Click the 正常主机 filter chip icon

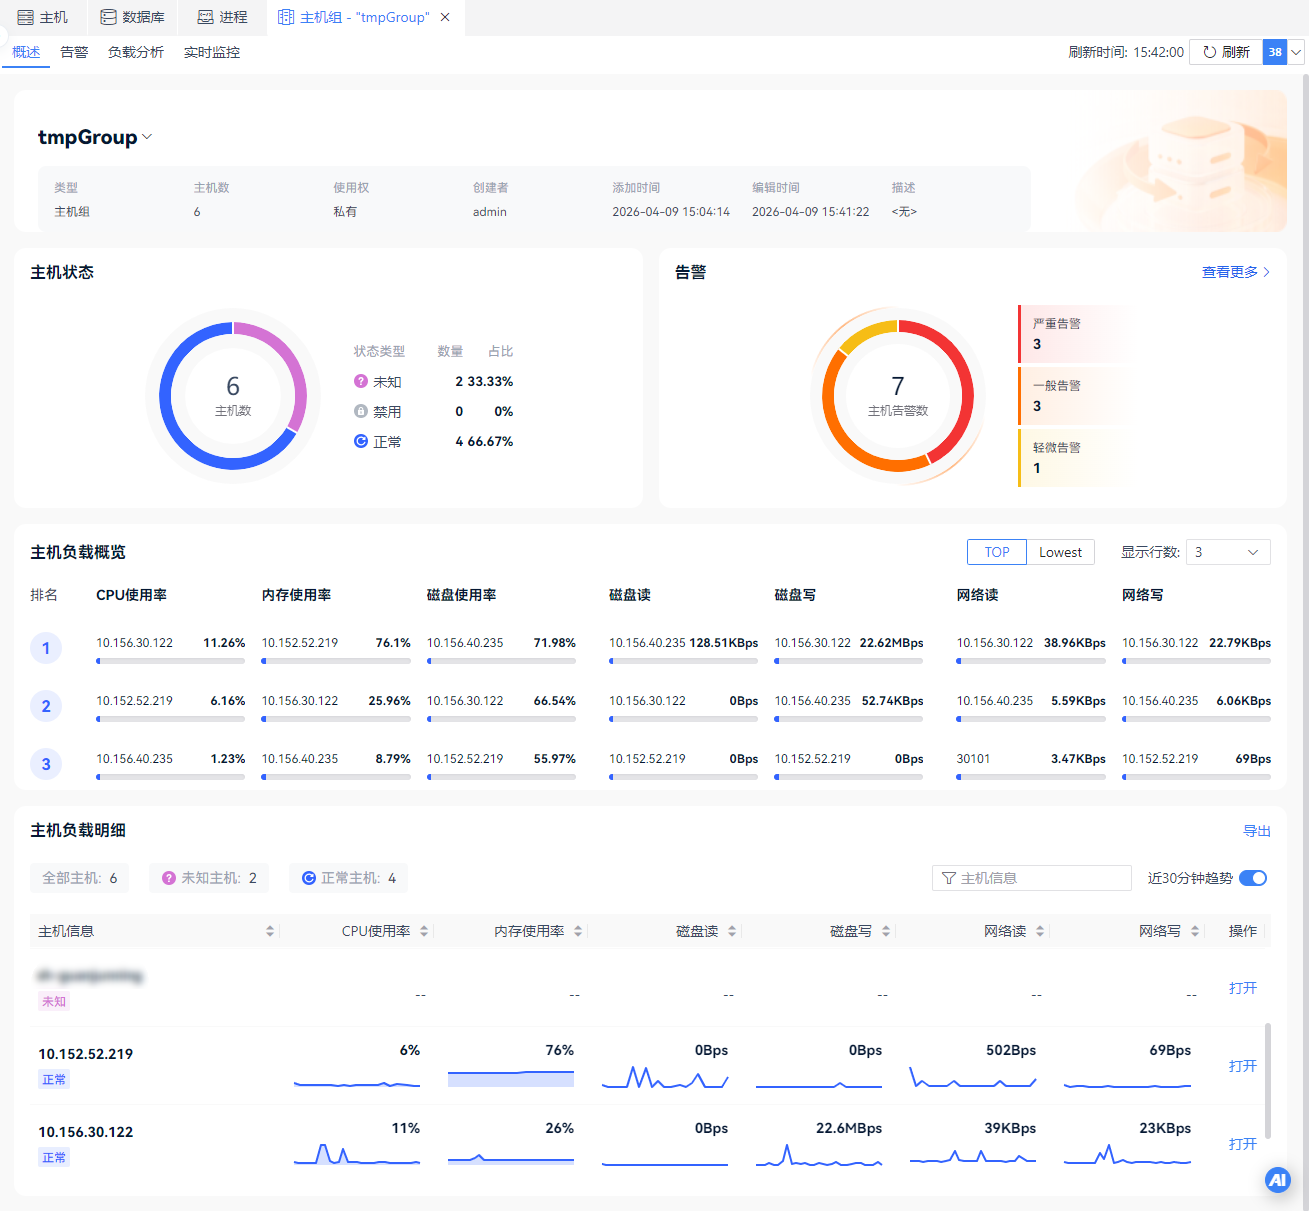tap(309, 878)
